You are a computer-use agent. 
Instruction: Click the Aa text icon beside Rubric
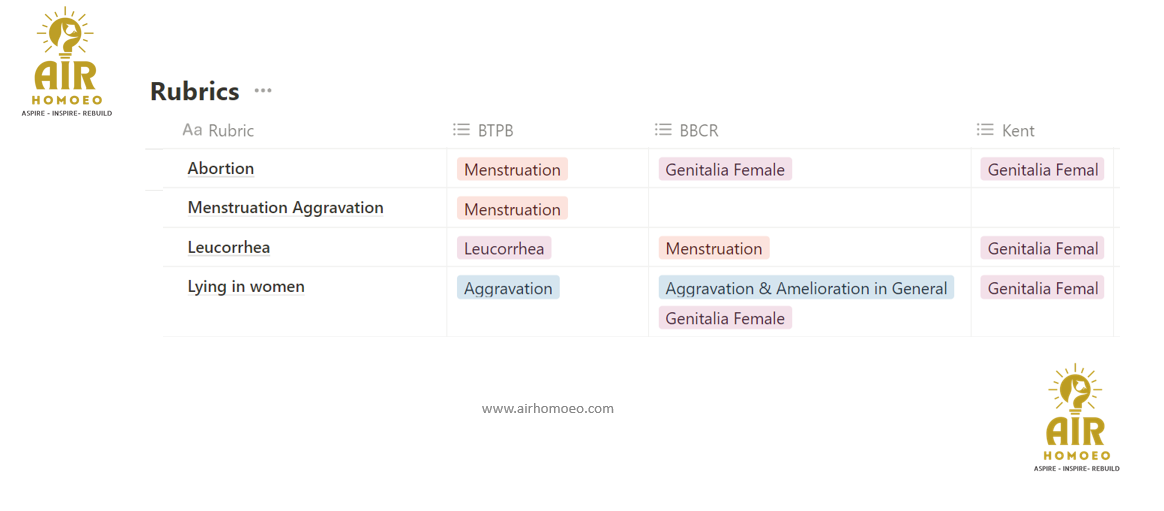coord(192,130)
